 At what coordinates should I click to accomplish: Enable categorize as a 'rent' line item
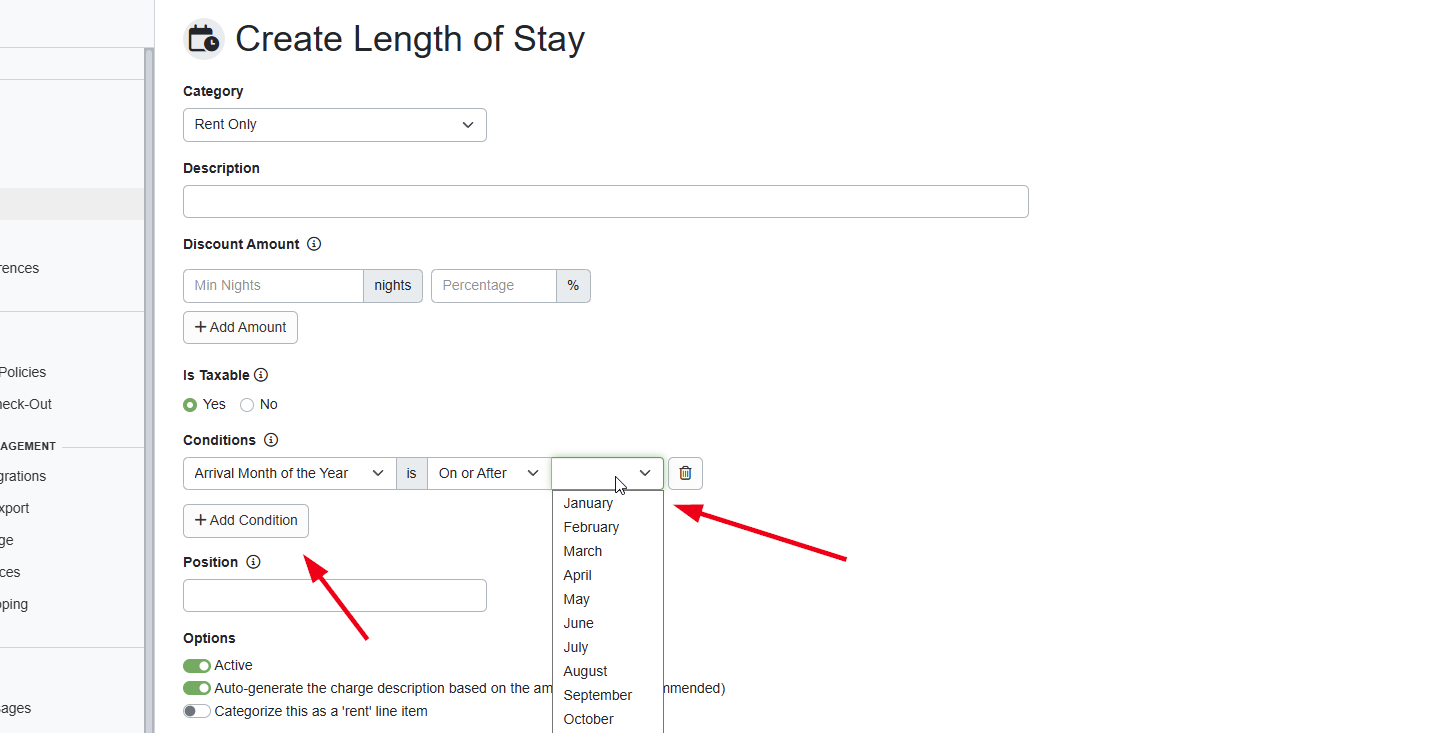197,712
